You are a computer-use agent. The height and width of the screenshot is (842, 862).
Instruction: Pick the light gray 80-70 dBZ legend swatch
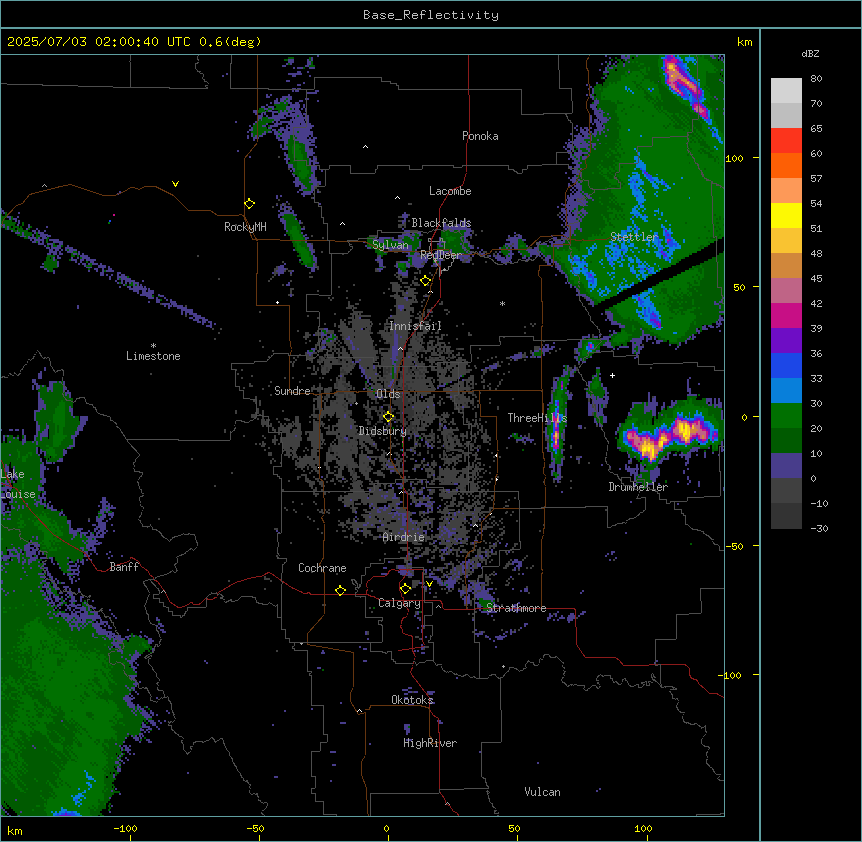pyautogui.click(x=786, y=91)
